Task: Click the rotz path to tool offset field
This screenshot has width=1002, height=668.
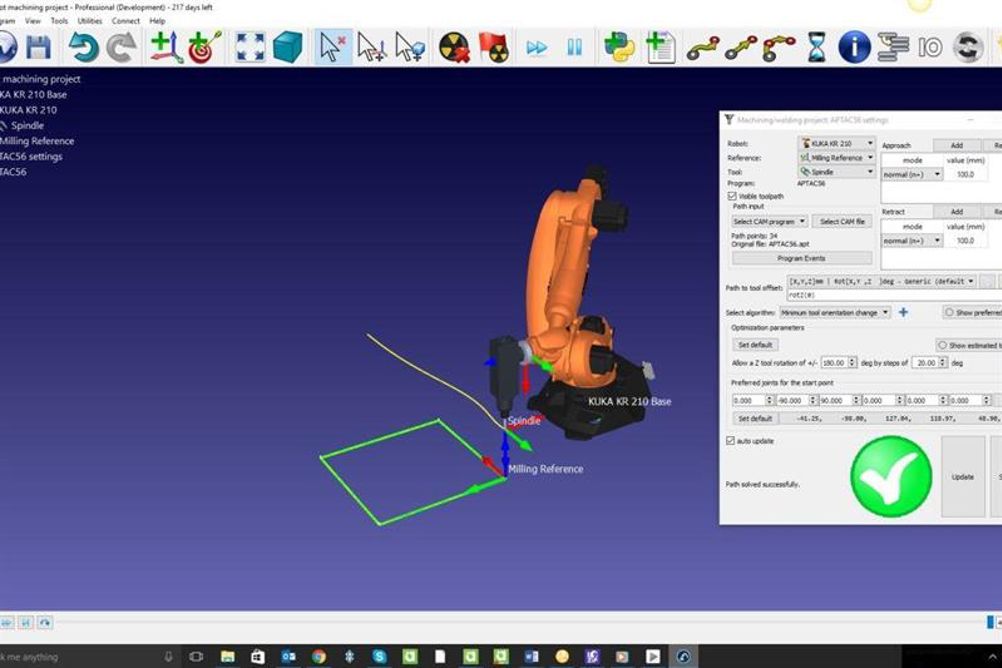Action: (x=895, y=295)
